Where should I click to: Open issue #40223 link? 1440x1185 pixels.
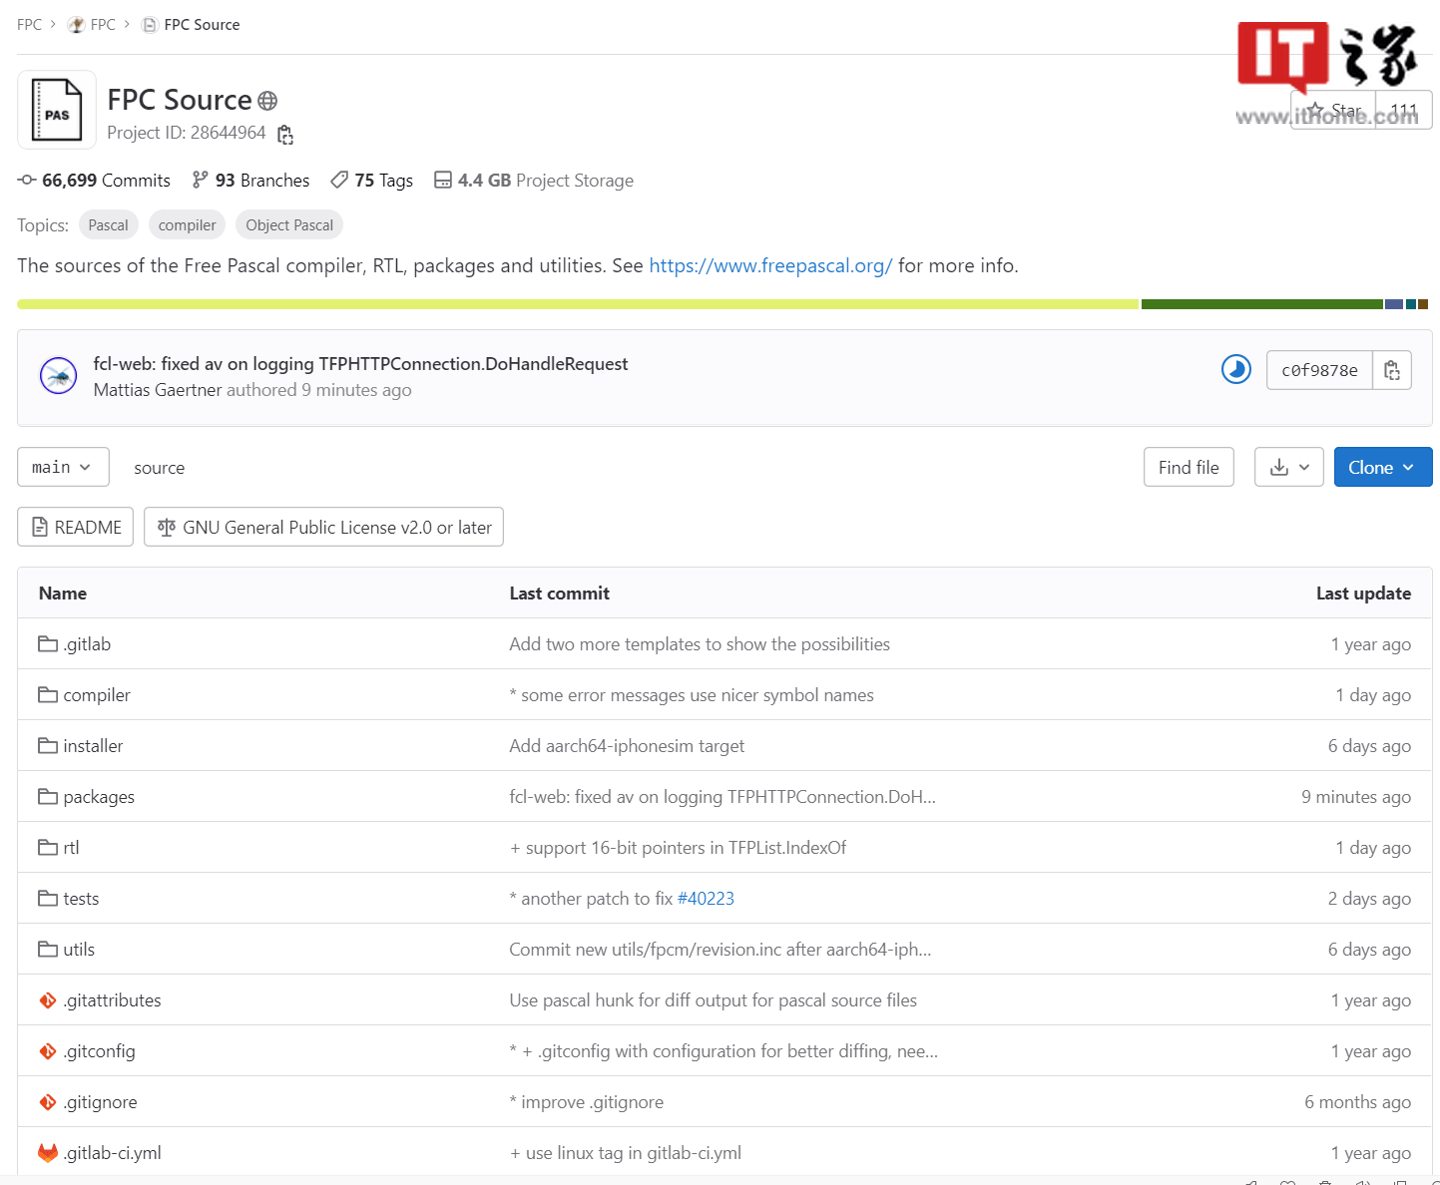pos(705,899)
